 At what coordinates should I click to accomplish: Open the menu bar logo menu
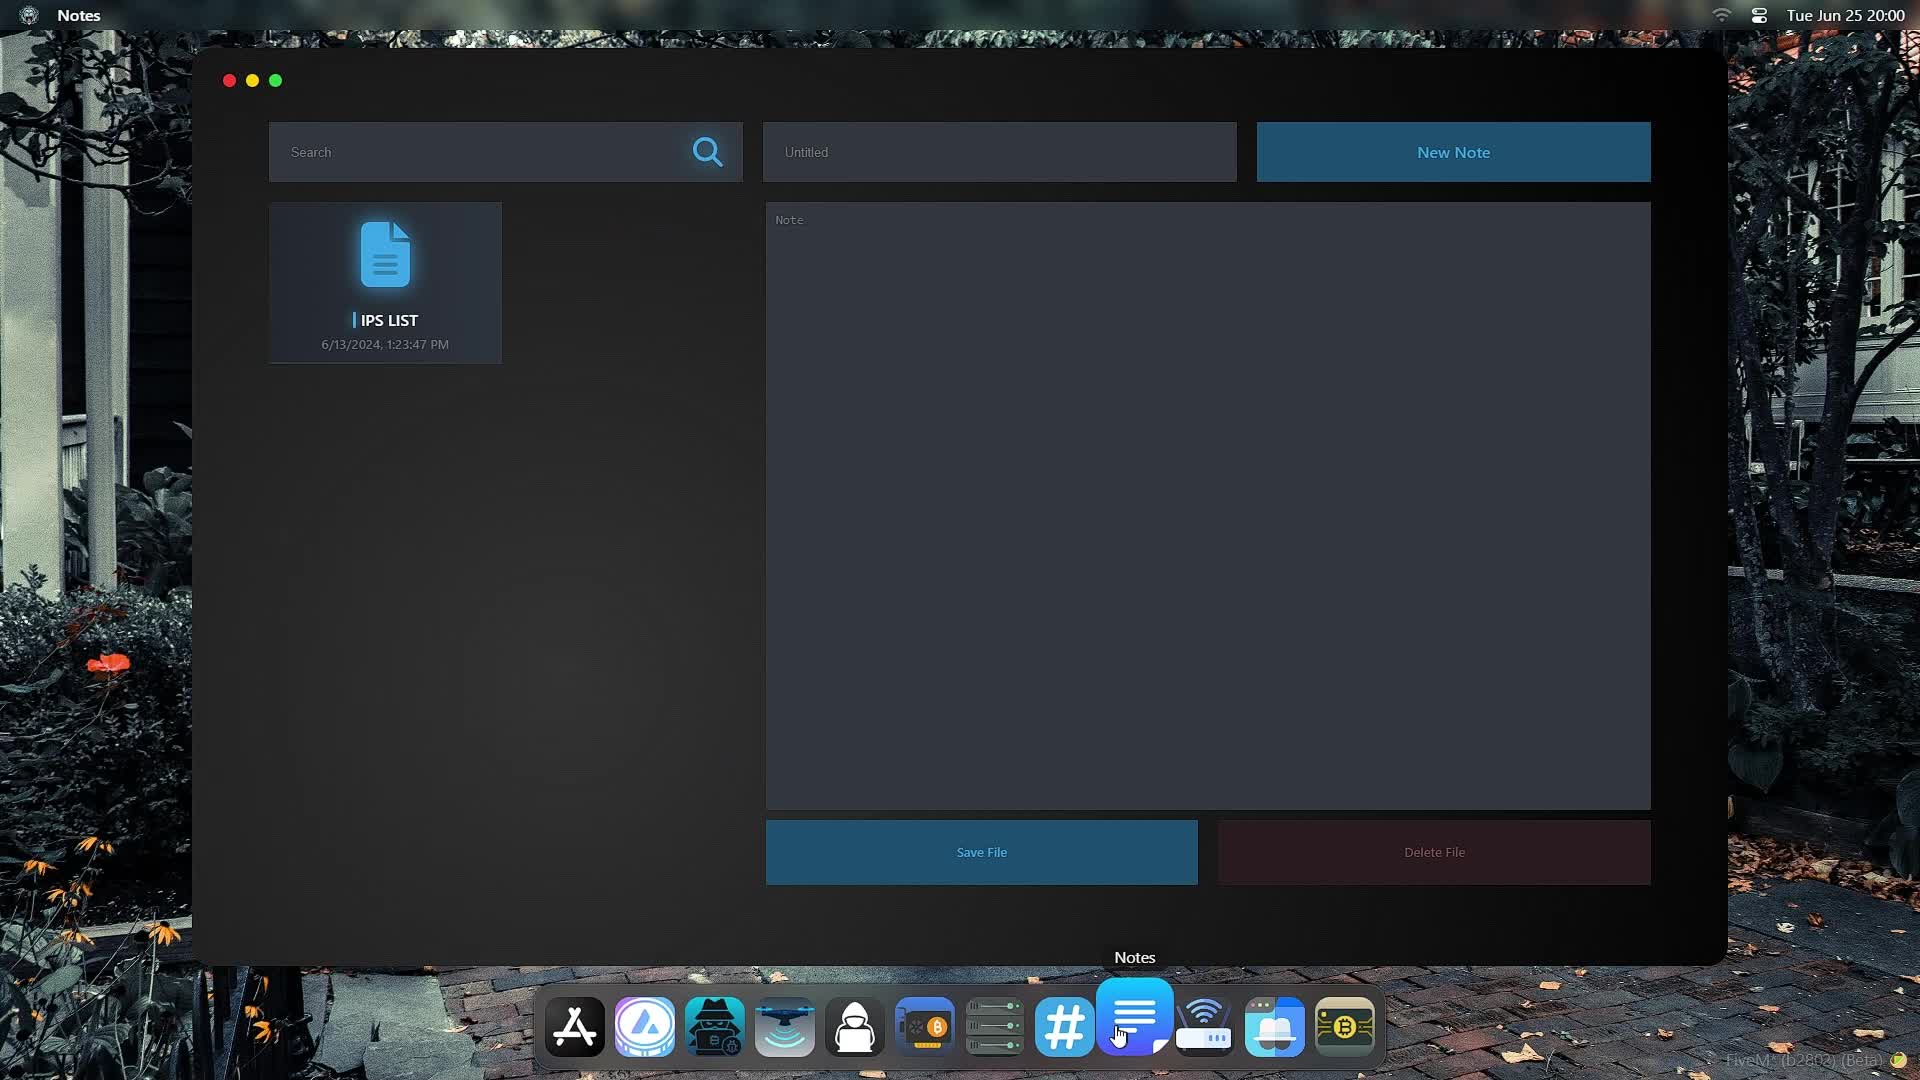coord(29,15)
